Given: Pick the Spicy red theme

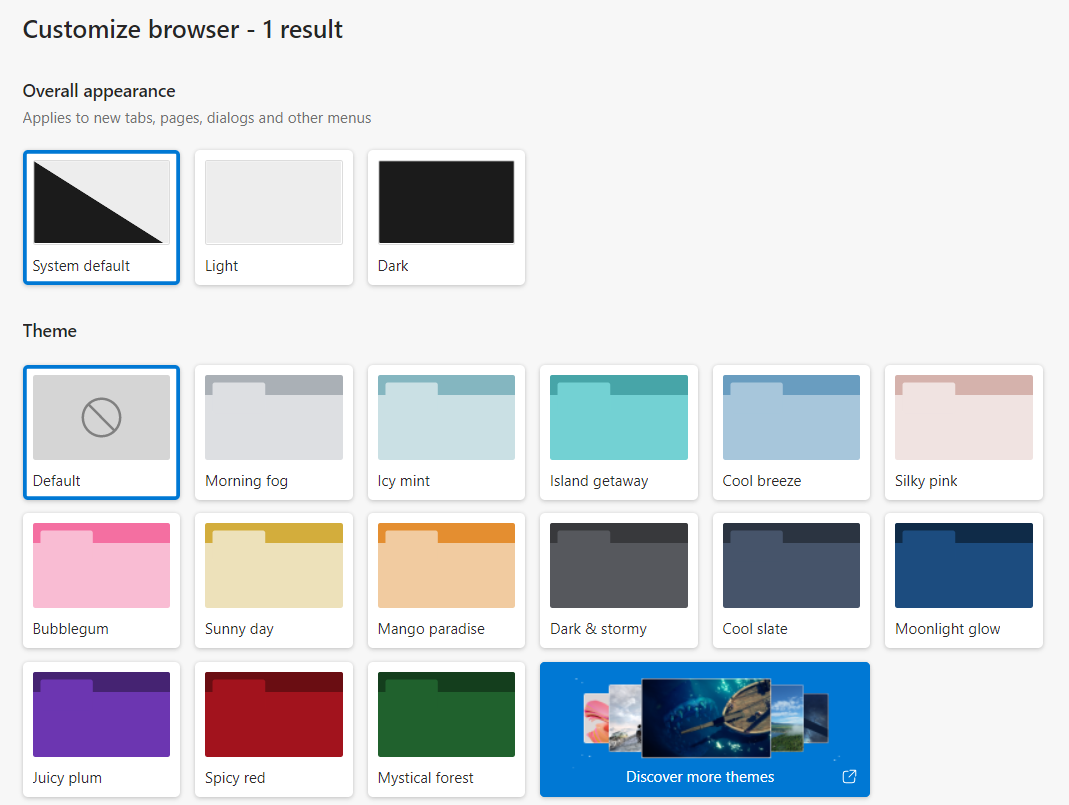Looking at the screenshot, I should point(274,729).
